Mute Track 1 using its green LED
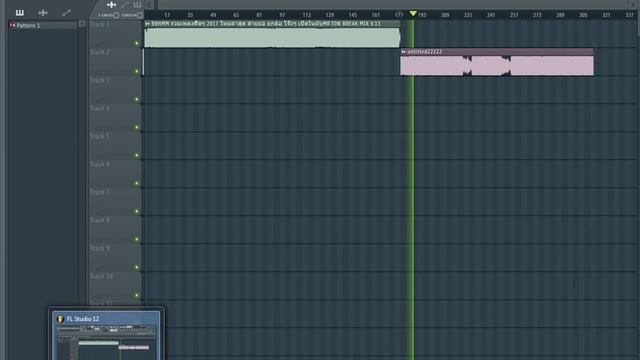640x360 pixels. coord(137,43)
